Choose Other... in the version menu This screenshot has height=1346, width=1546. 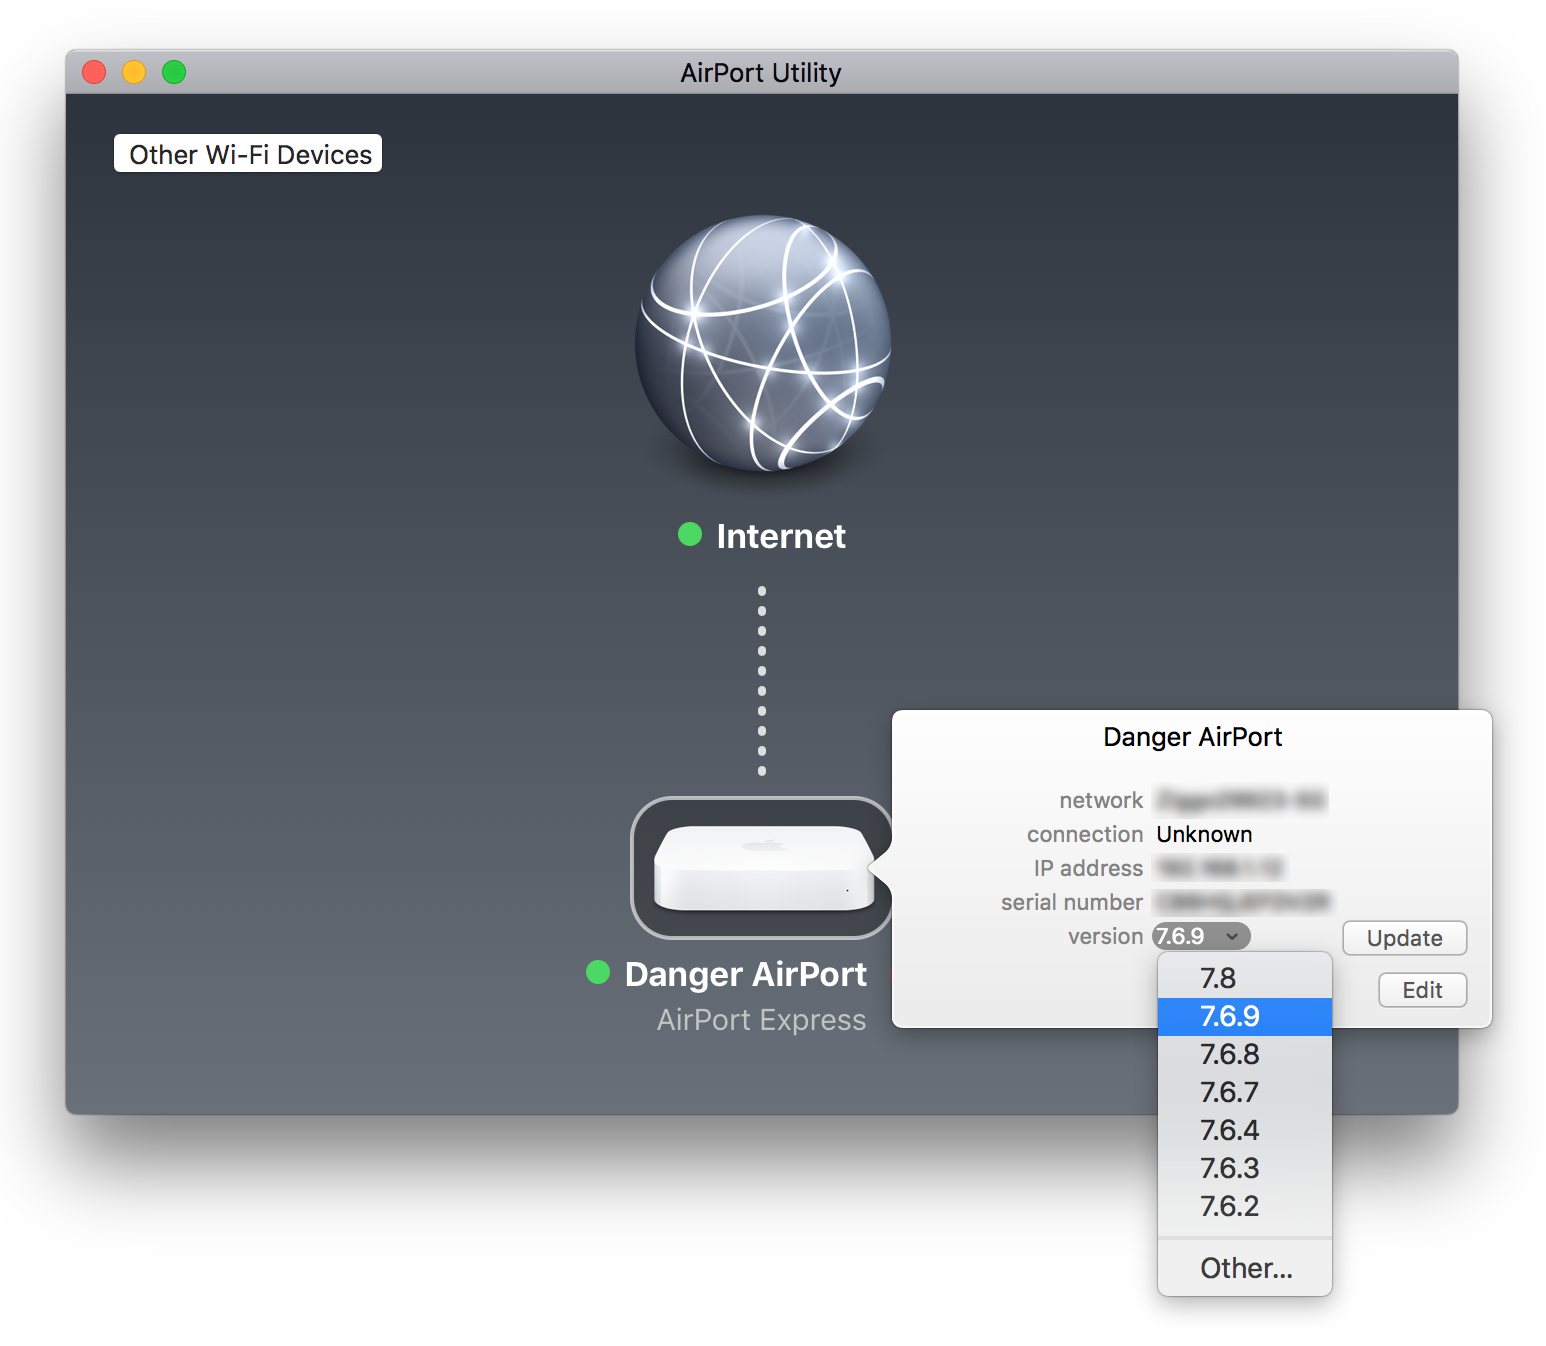click(1245, 1268)
